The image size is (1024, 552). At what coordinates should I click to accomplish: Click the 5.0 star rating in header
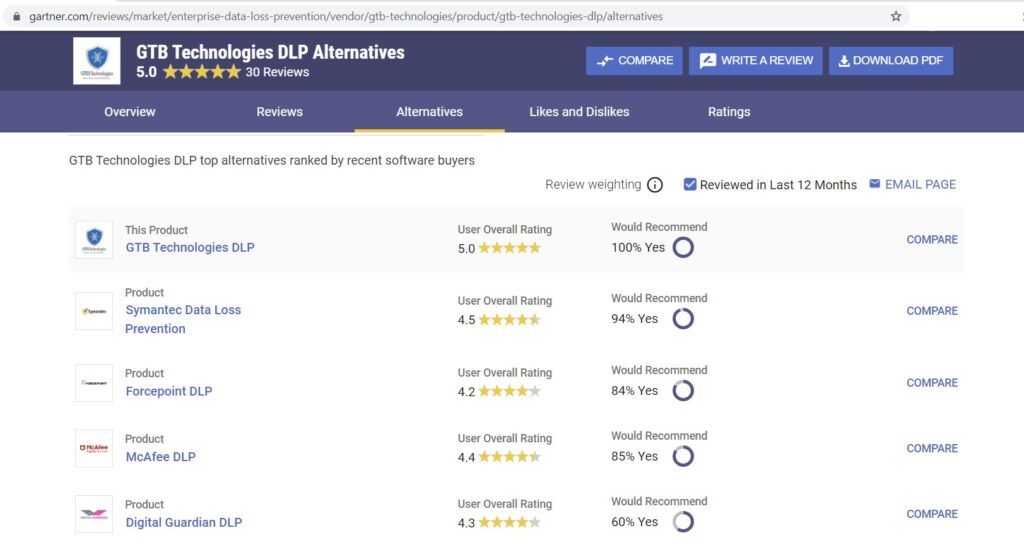pos(202,72)
